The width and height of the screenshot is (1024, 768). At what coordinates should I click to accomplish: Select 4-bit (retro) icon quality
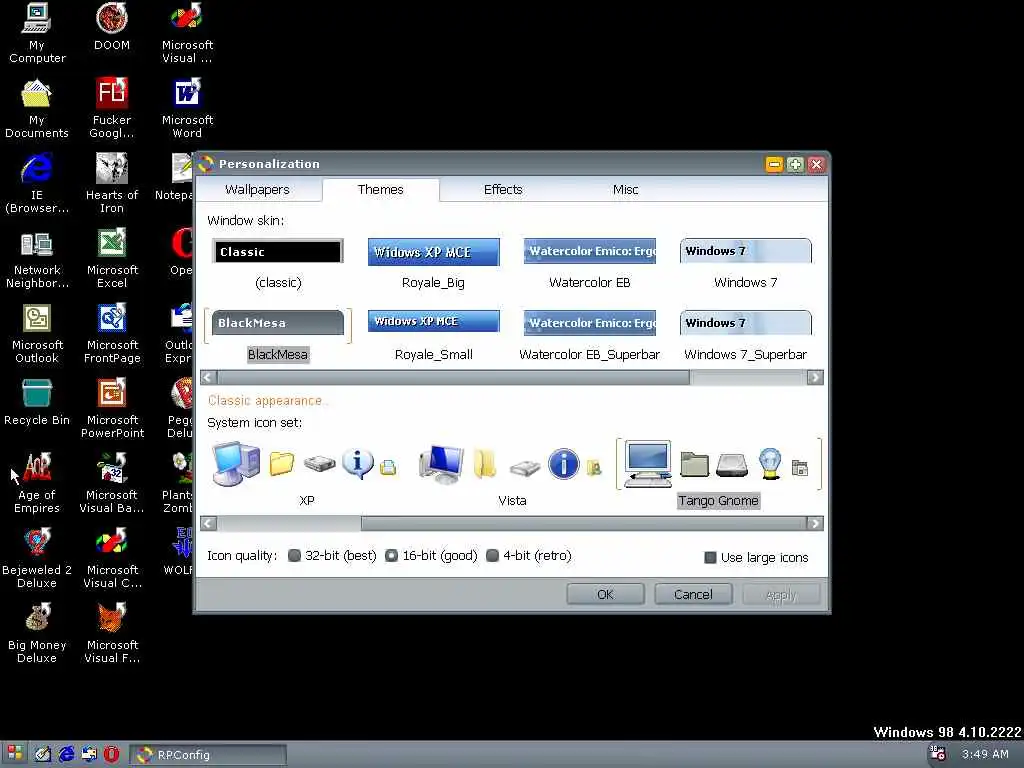pos(529,556)
